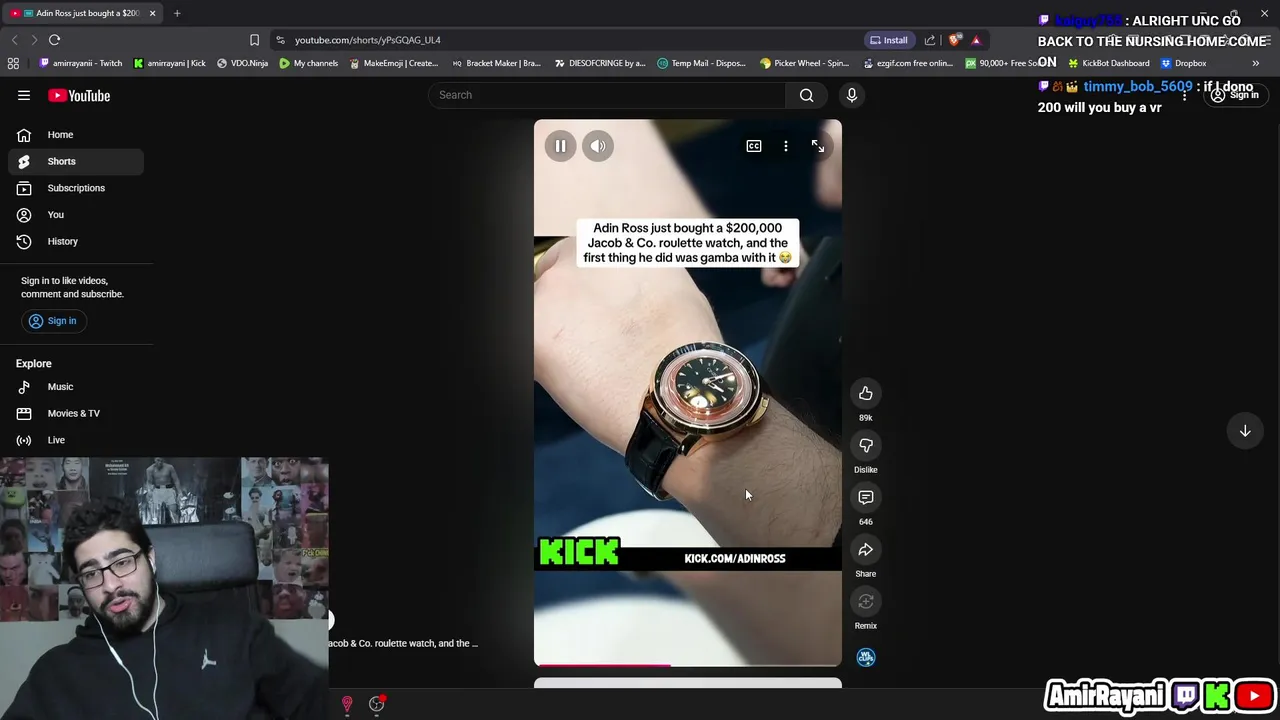
Task: Open Subscriptions in the sidebar
Action: pos(76,188)
